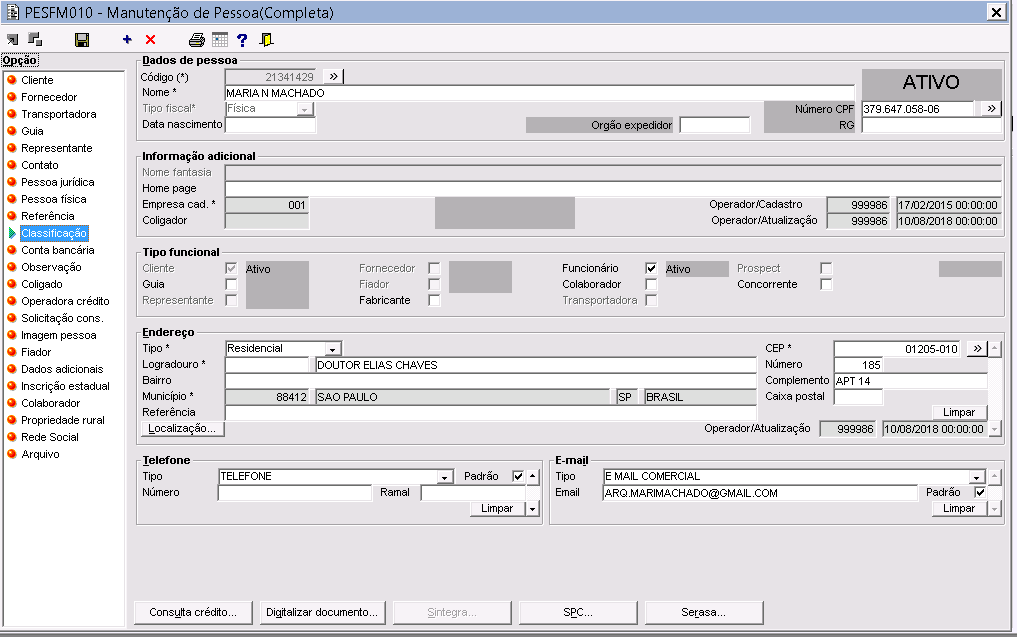Click the Serasa... button

click(x=703, y=612)
